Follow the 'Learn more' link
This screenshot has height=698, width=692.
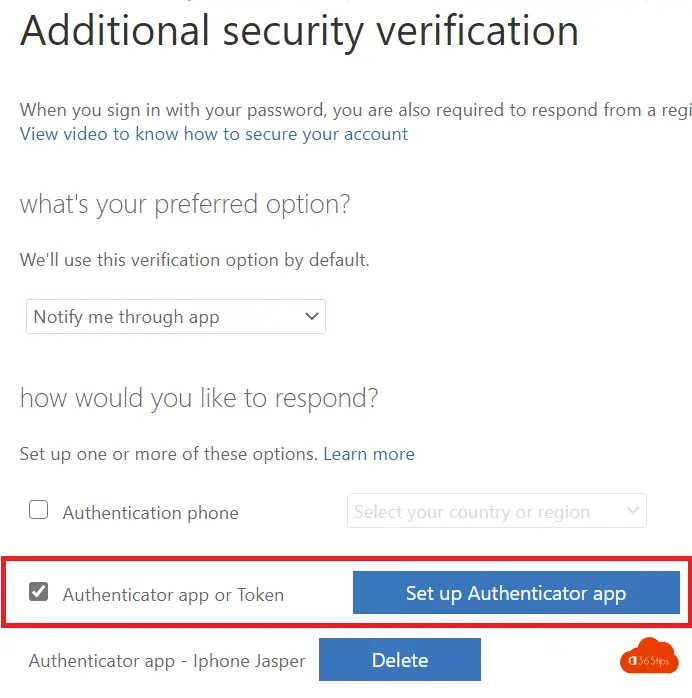(x=369, y=454)
